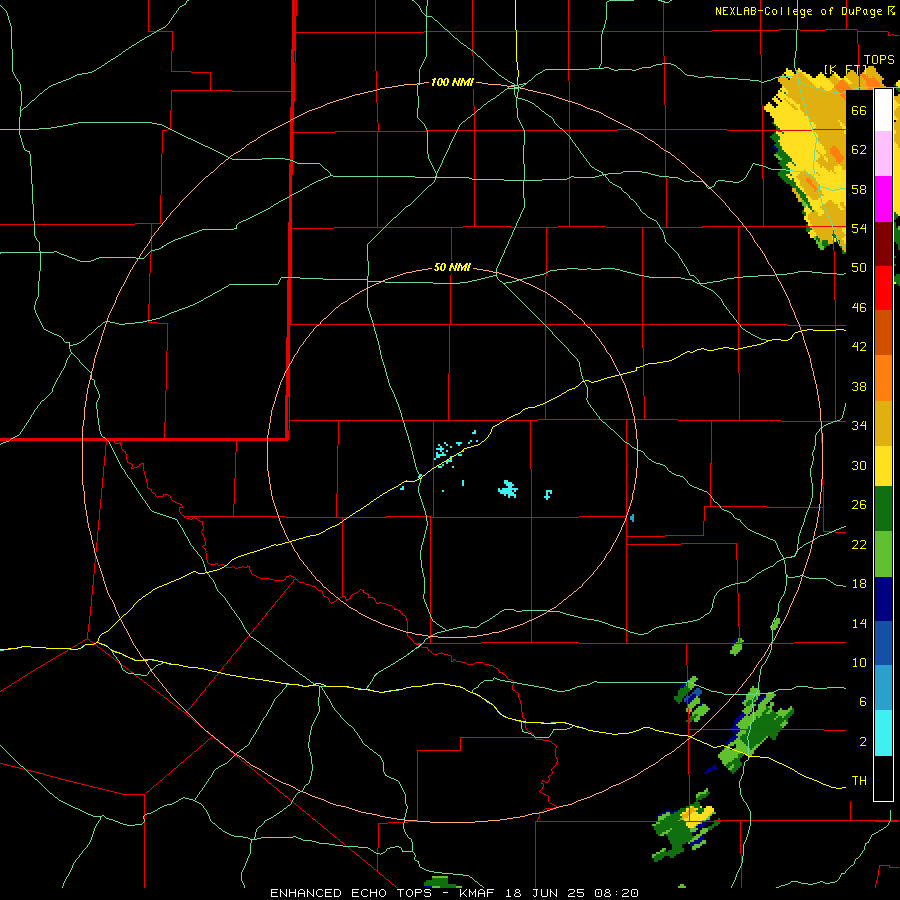This screenshot has width=900, height=900.
Task: Click the TH legend label
Action: pos(859,781)
